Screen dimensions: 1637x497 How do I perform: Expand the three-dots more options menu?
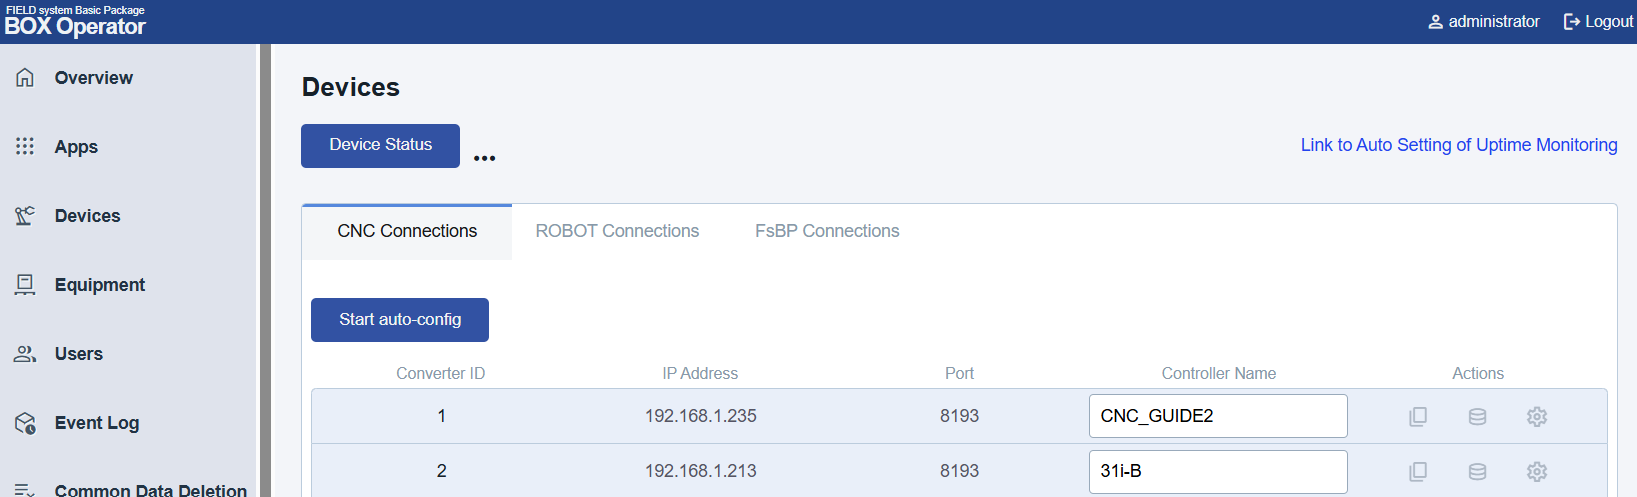[485, 158]
